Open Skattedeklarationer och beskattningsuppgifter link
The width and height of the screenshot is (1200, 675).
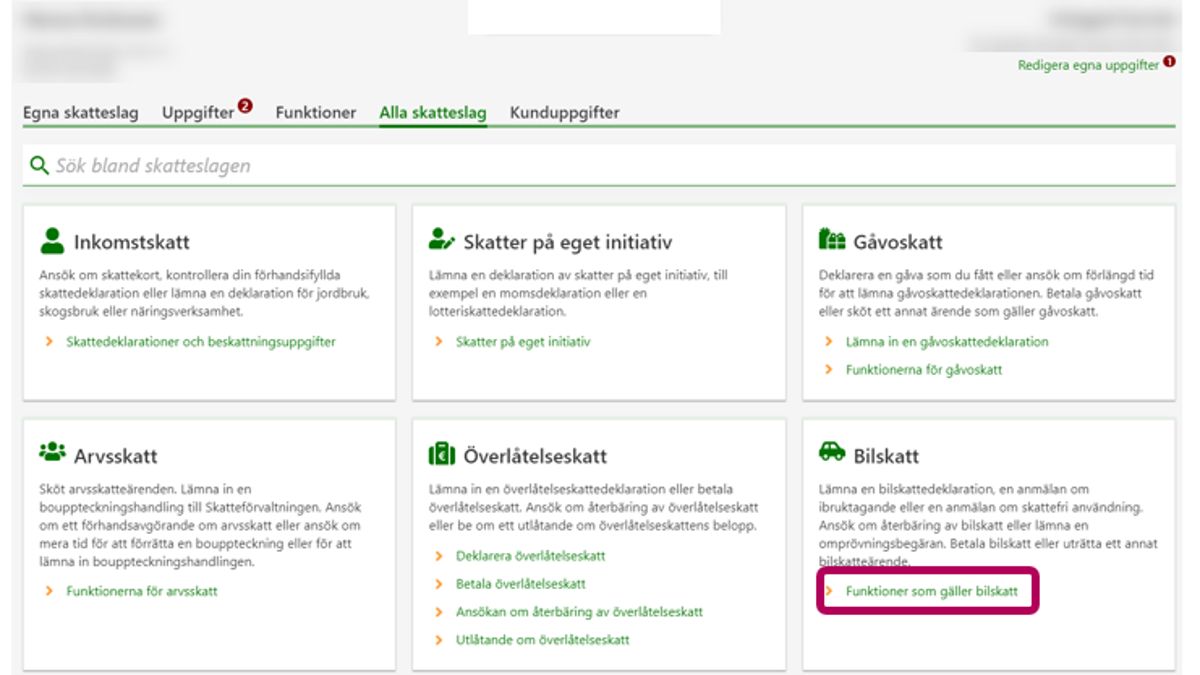[x=201, y=342]
